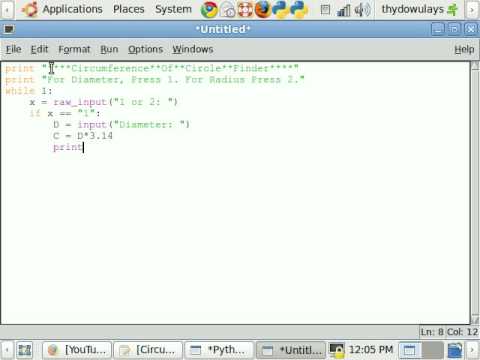Open the System menu
Image resolution: width=480 pixels, height=360 pixels.
tap(173, 9)
